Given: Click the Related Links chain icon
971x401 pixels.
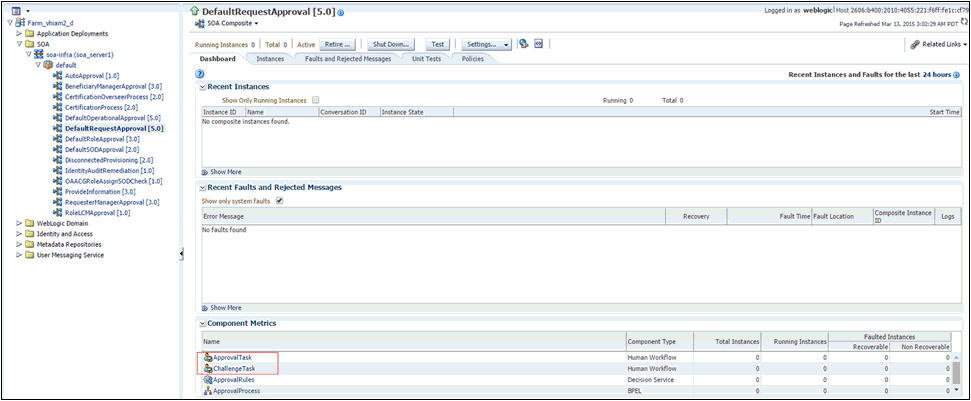Looking at the screenshot, I should click(915, 45).
